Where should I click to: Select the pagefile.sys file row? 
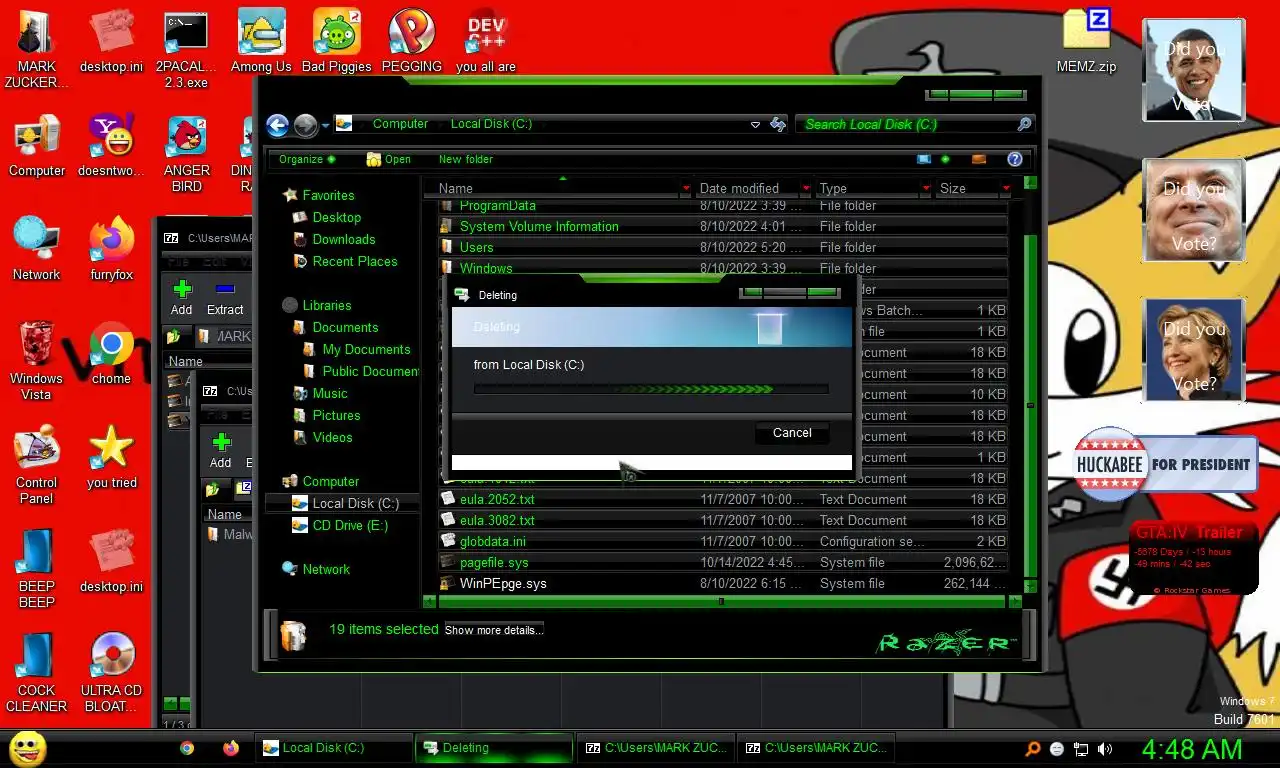722,563
